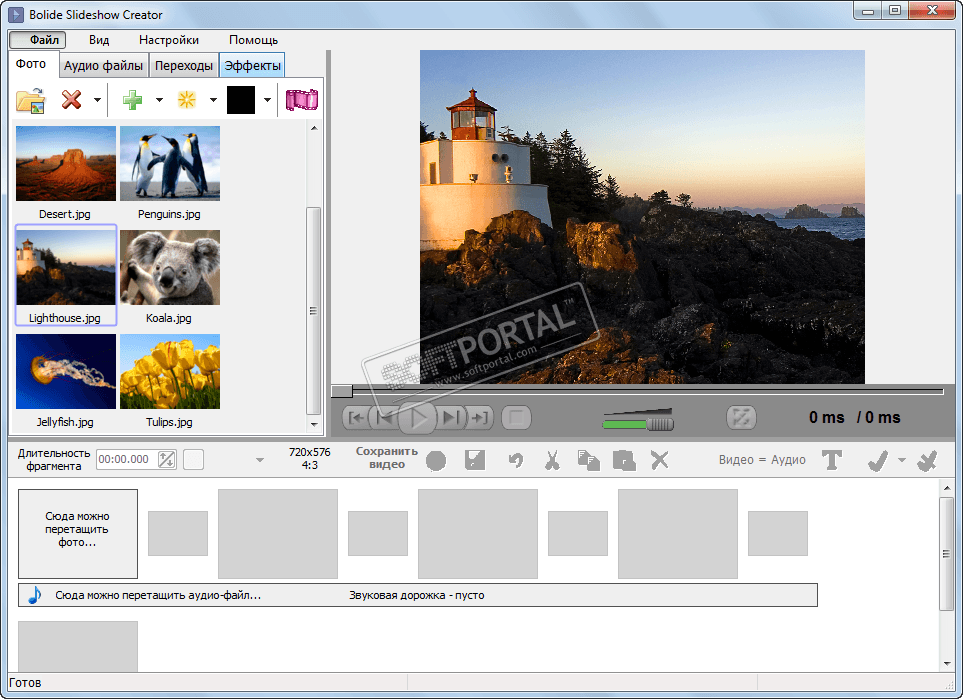This screenshot has width=963, height=699.
Task: Click the scissors cut icon
Action: [552, 460]
